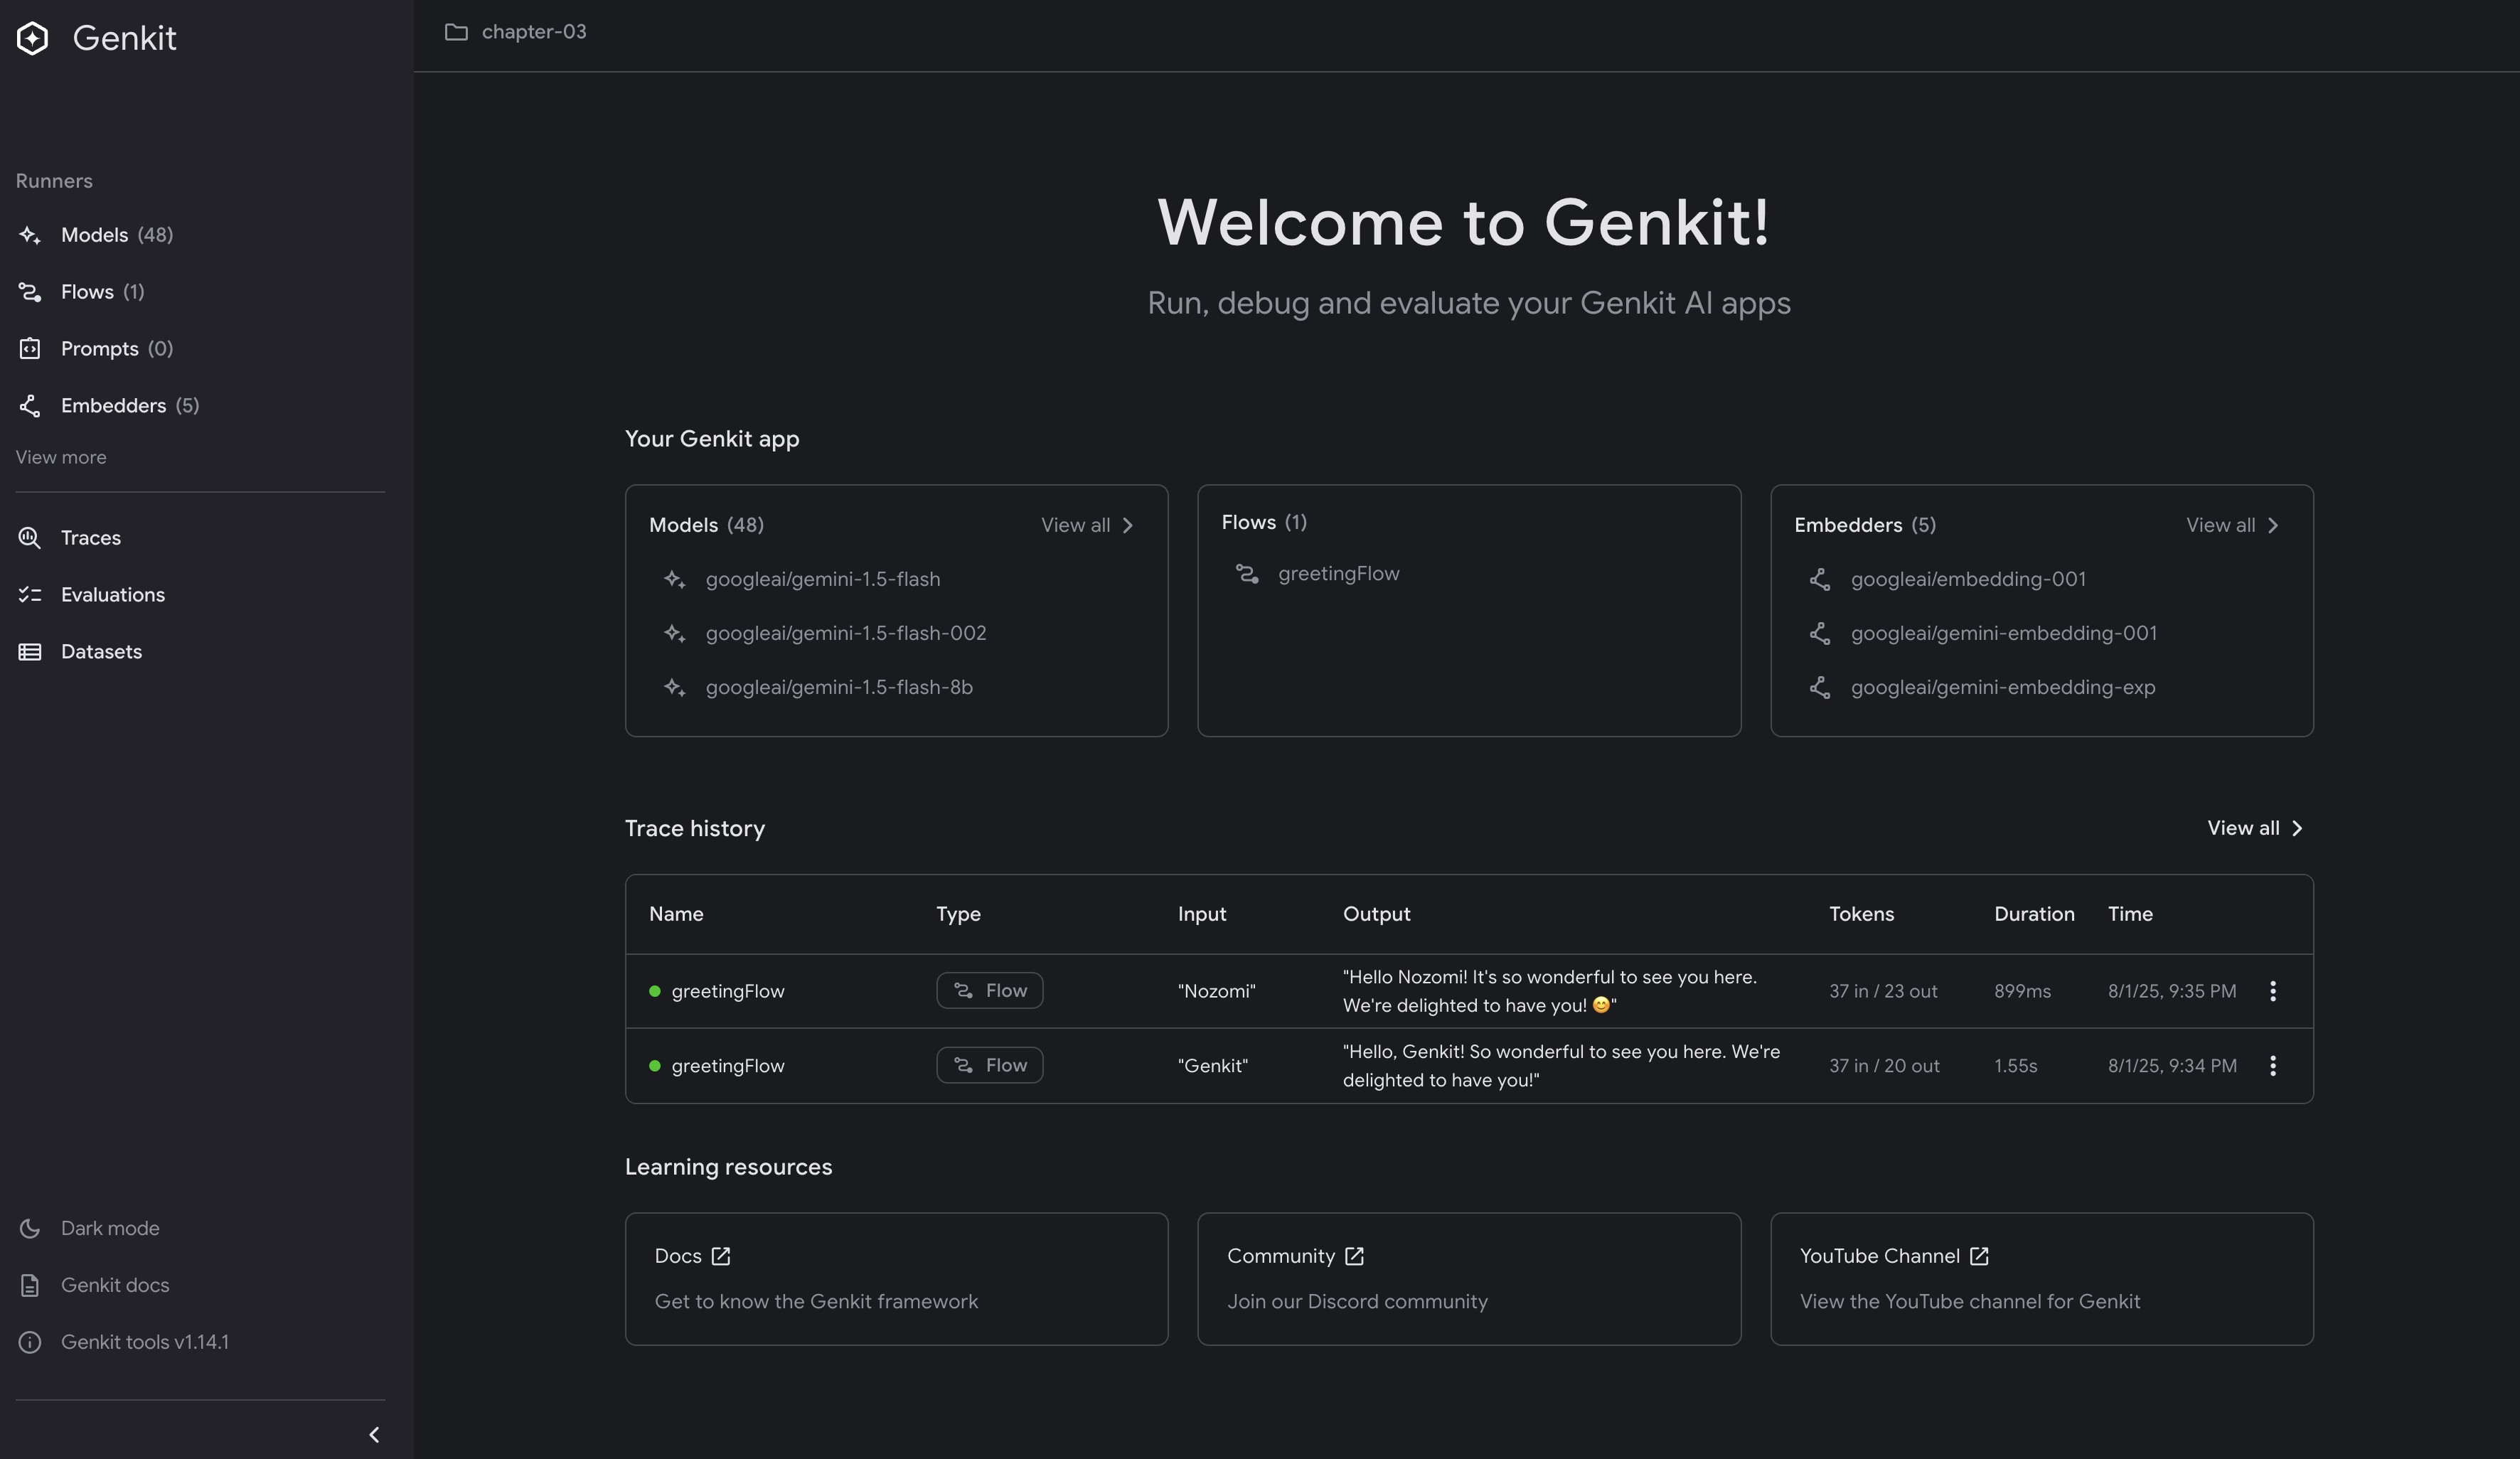Open the YouTube Channel card

click(2042, 1280)
